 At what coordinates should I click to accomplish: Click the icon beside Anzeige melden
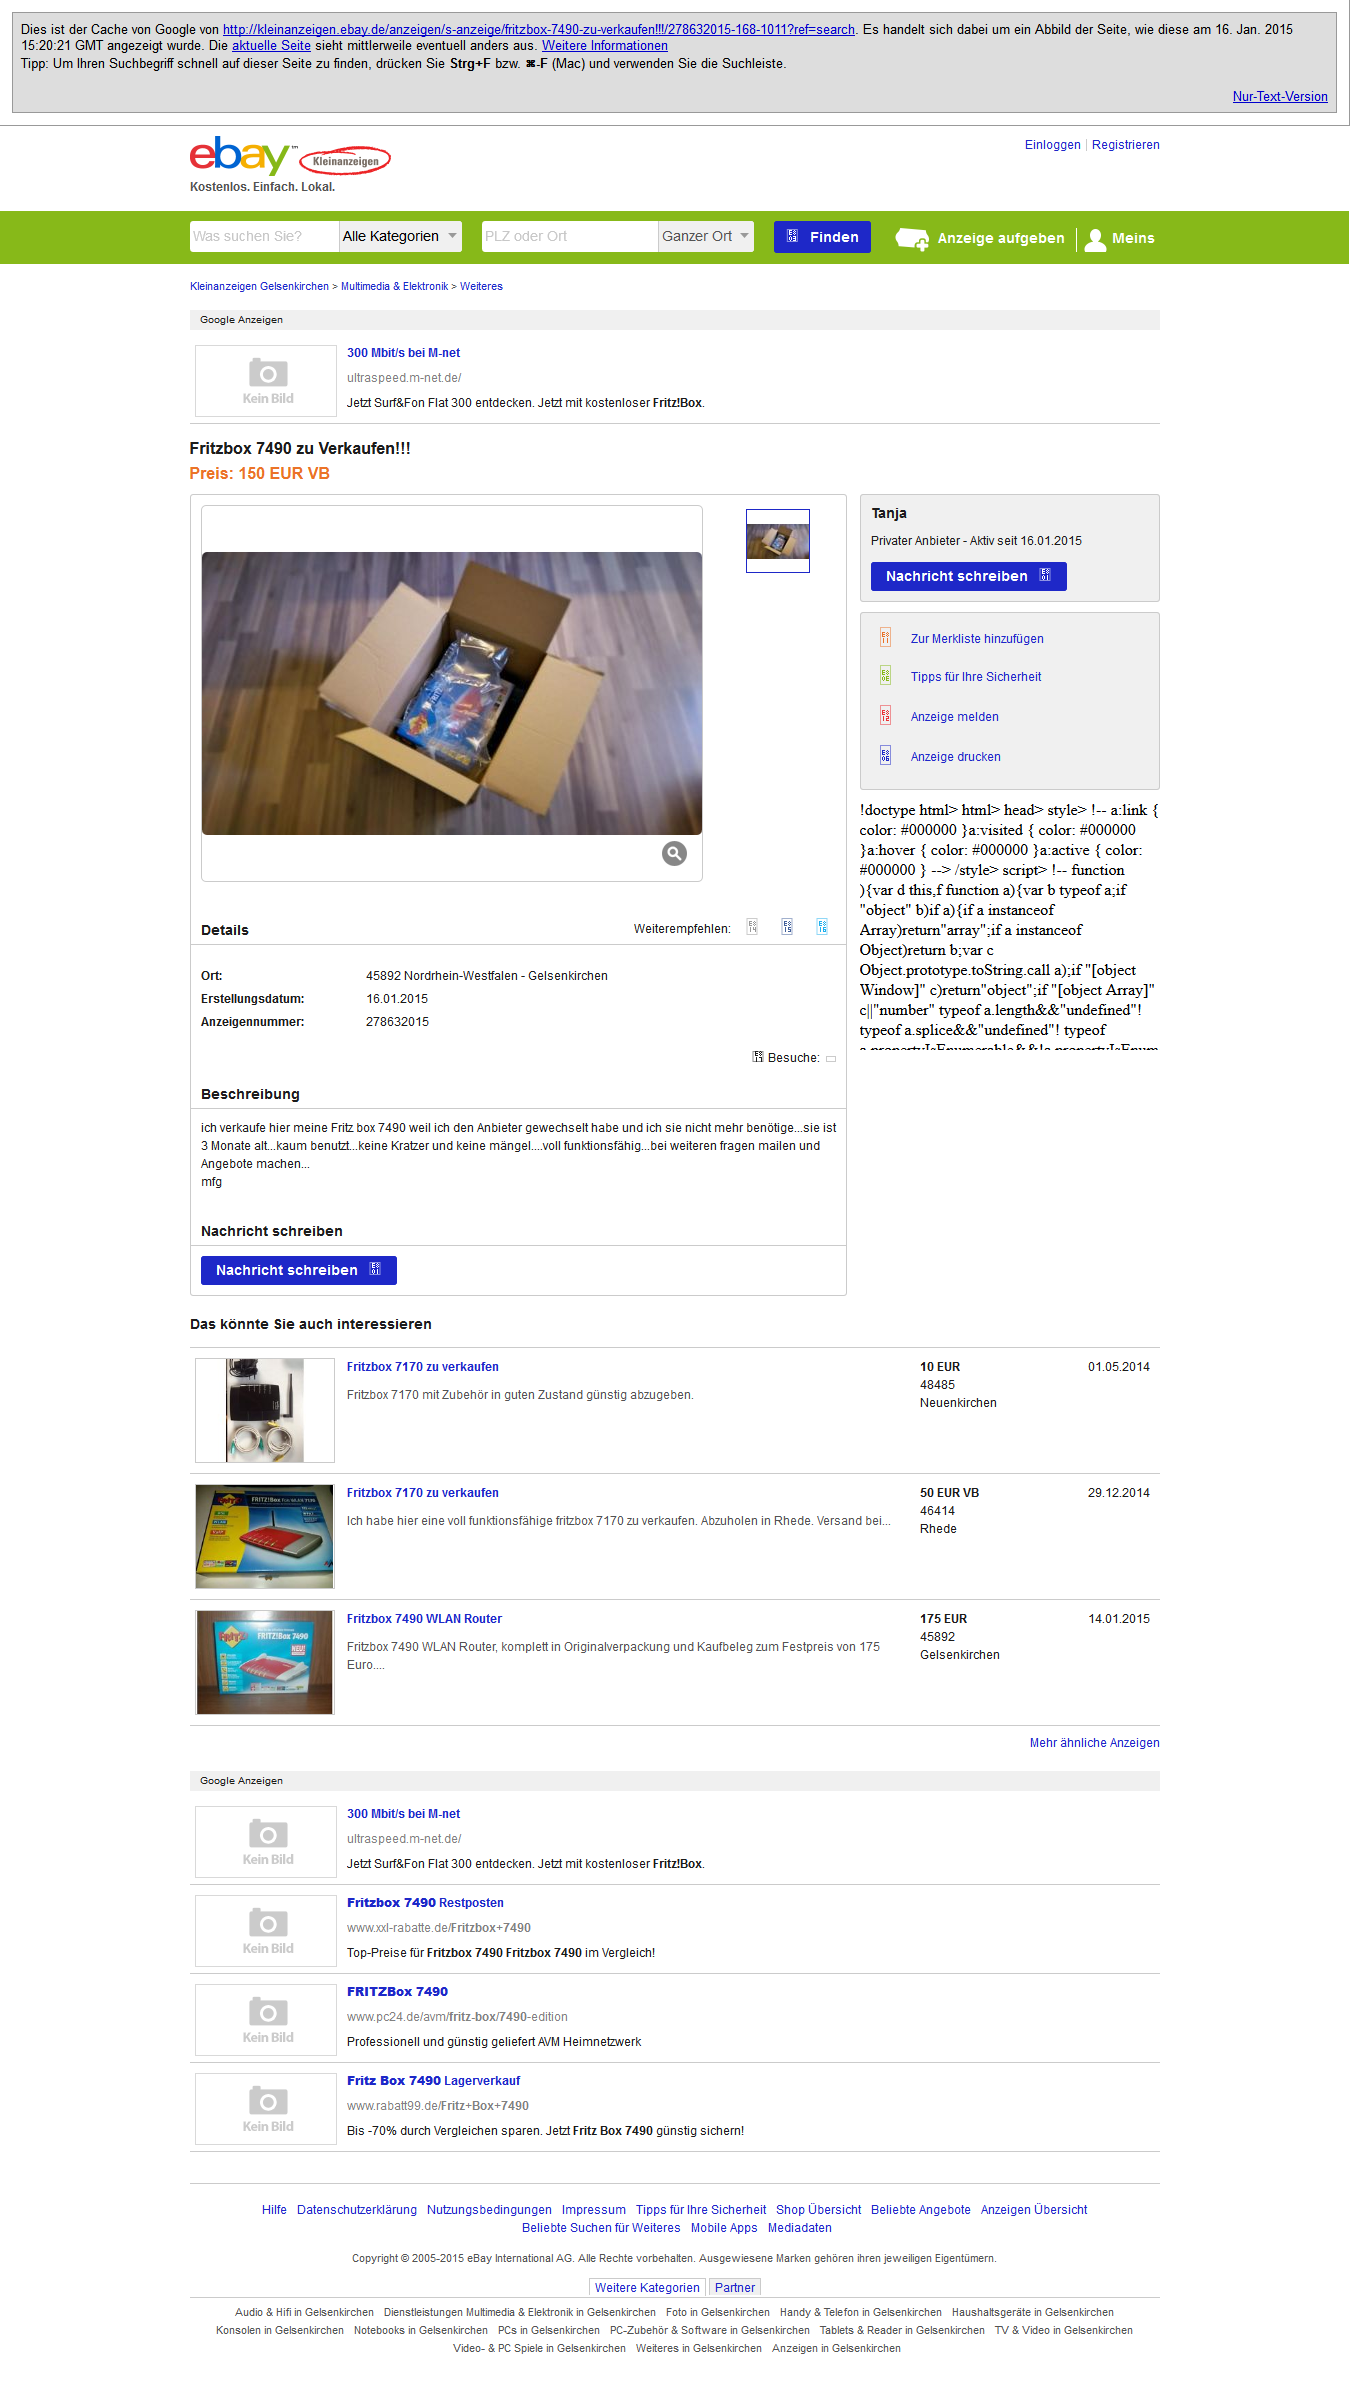tap(885, 716)
